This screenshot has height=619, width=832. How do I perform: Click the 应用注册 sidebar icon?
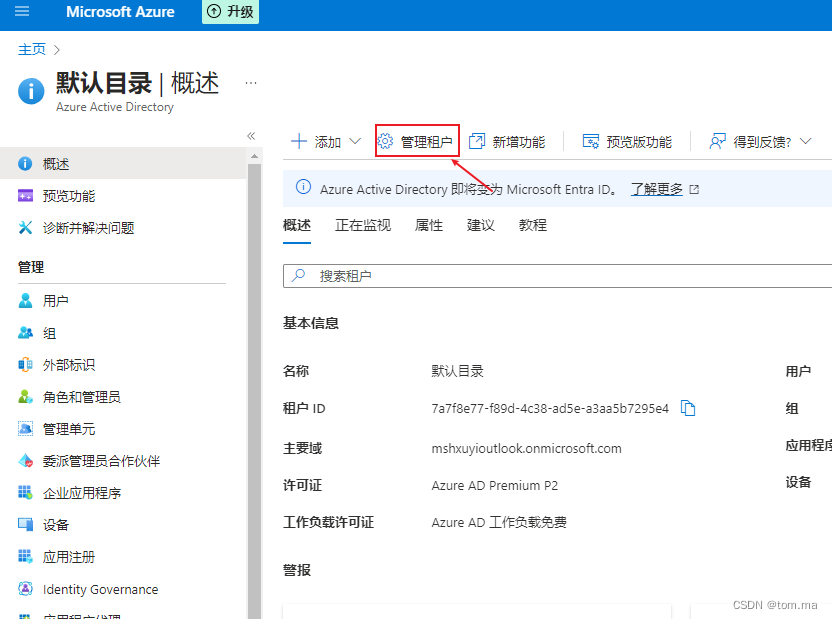(25, 556)
